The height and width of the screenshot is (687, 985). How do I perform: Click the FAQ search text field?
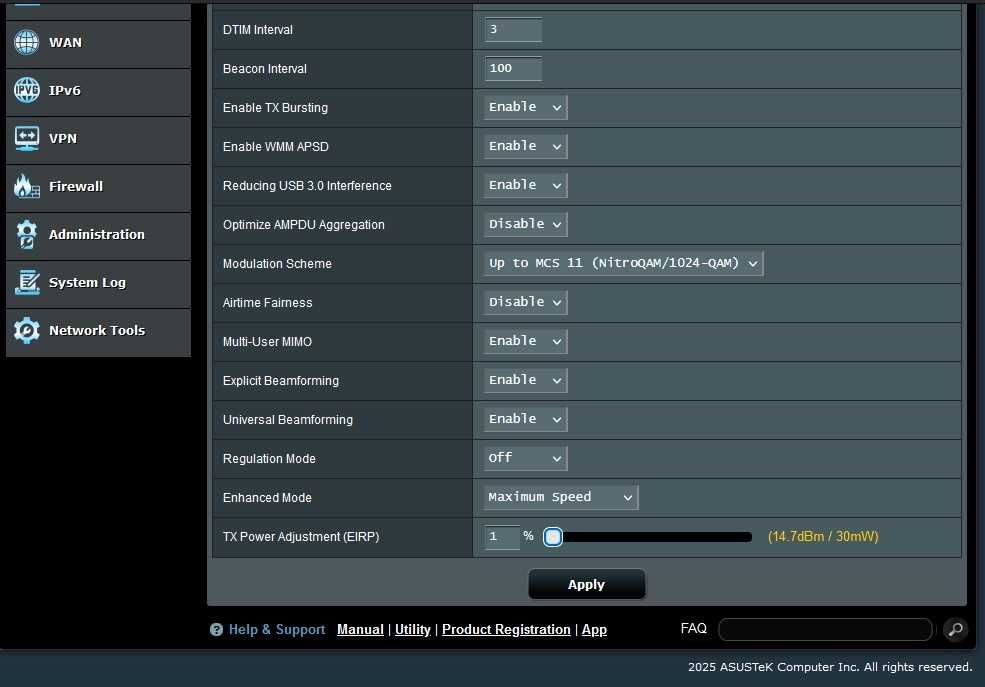(825, 629)
